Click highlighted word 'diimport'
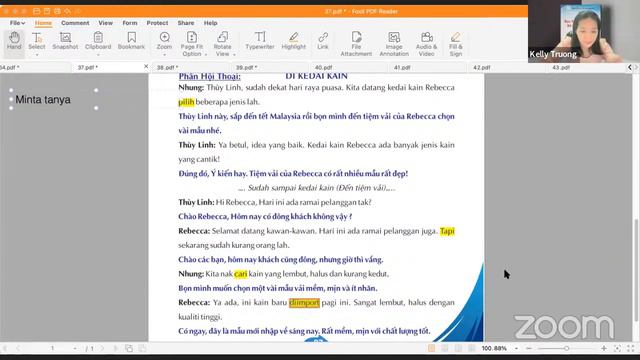The height and width of the screenshot is (360, 640). pos(304,302)
